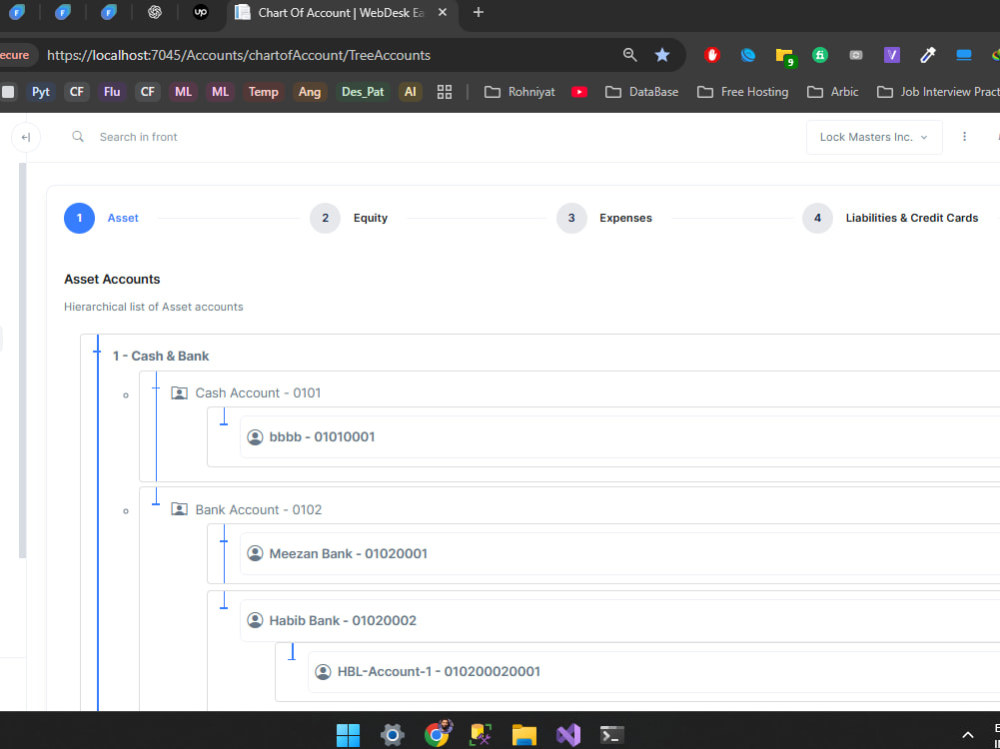Open the Terminal from the taskbar
The image size is (1000, 749).
click(612, 735)
